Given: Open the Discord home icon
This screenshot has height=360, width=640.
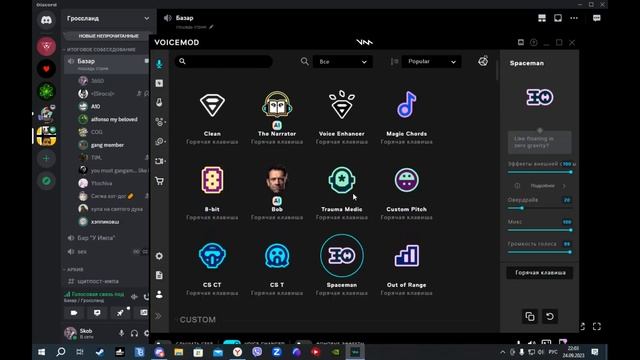Looking at the screenshot, I should point(46,20).
